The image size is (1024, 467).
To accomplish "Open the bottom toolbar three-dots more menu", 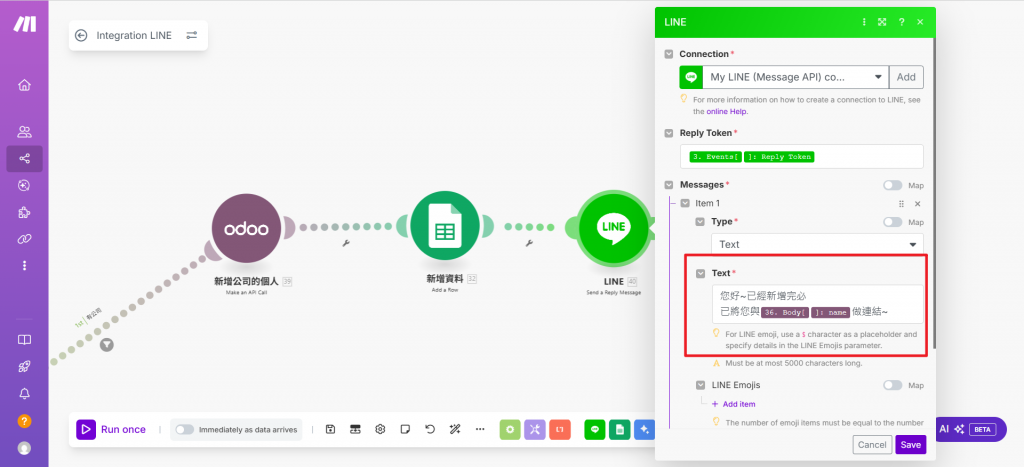I will [x=480, y=429].
